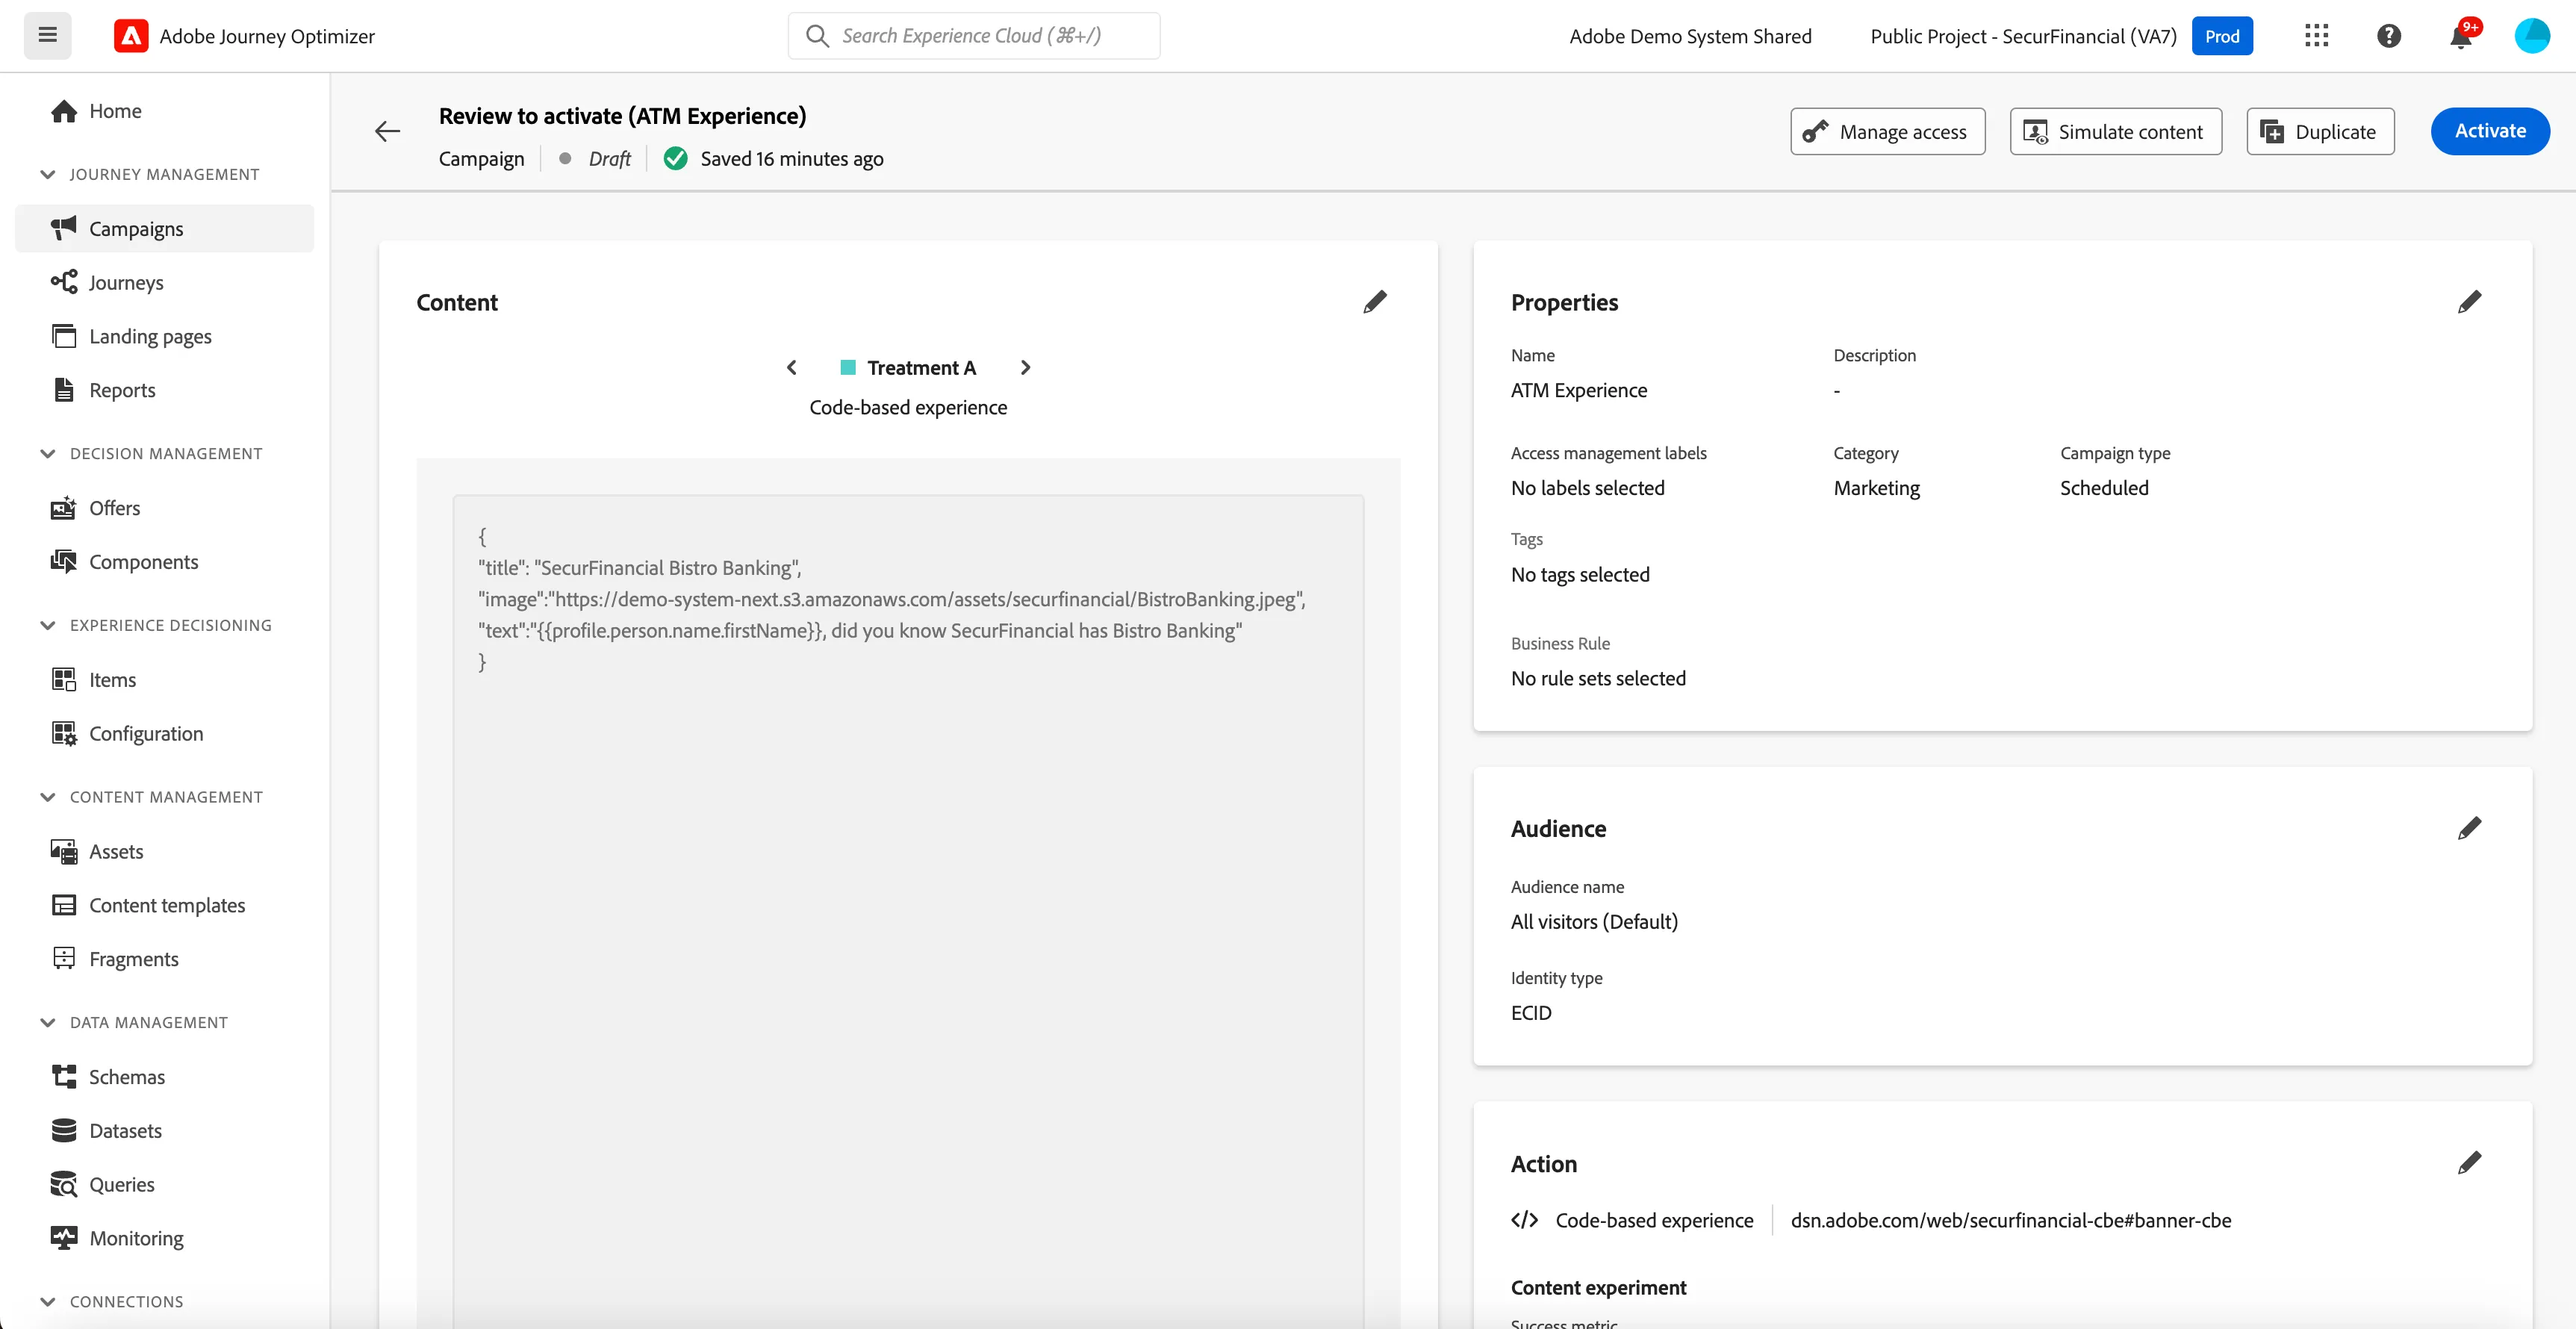Open the help question mark icon
Image resolution: width=2576 pixels, height=1329 pixels.
(x=2388, y=36)
